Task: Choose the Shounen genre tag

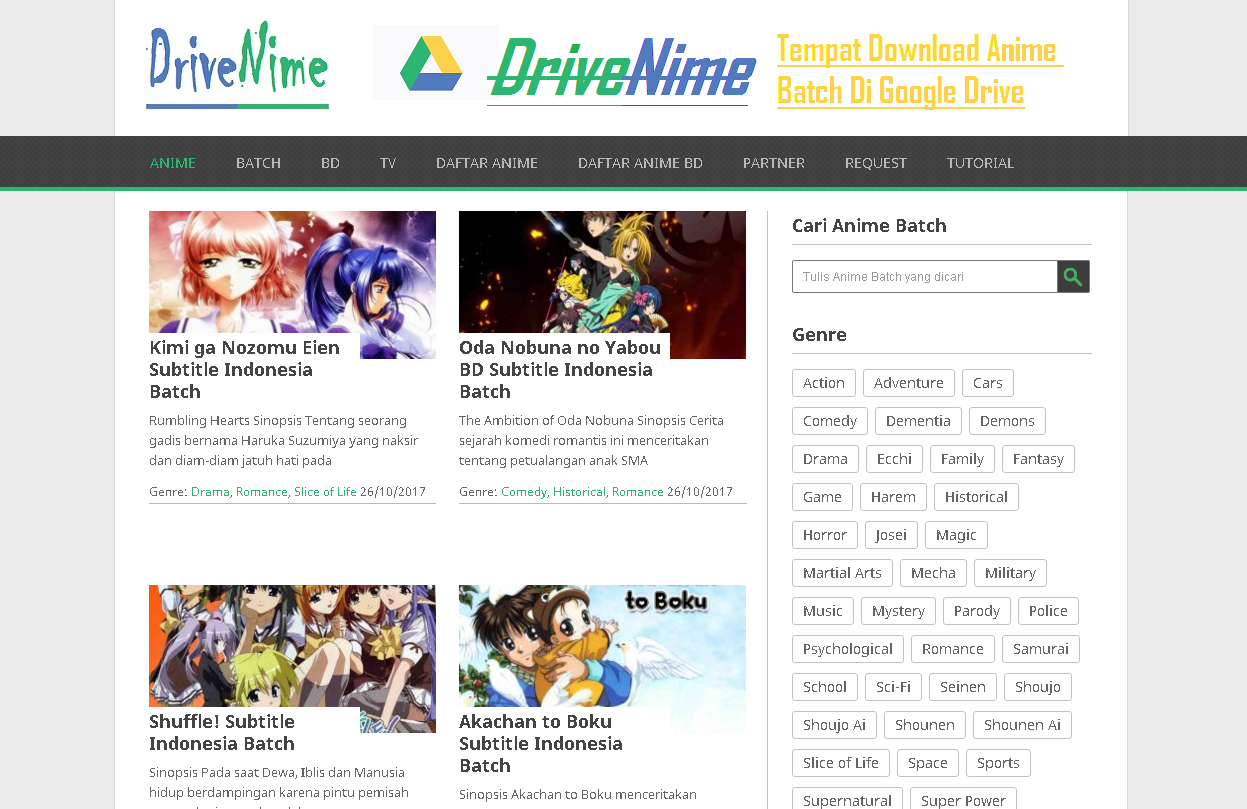Action: pyautogui.click(x=925, y=725)
